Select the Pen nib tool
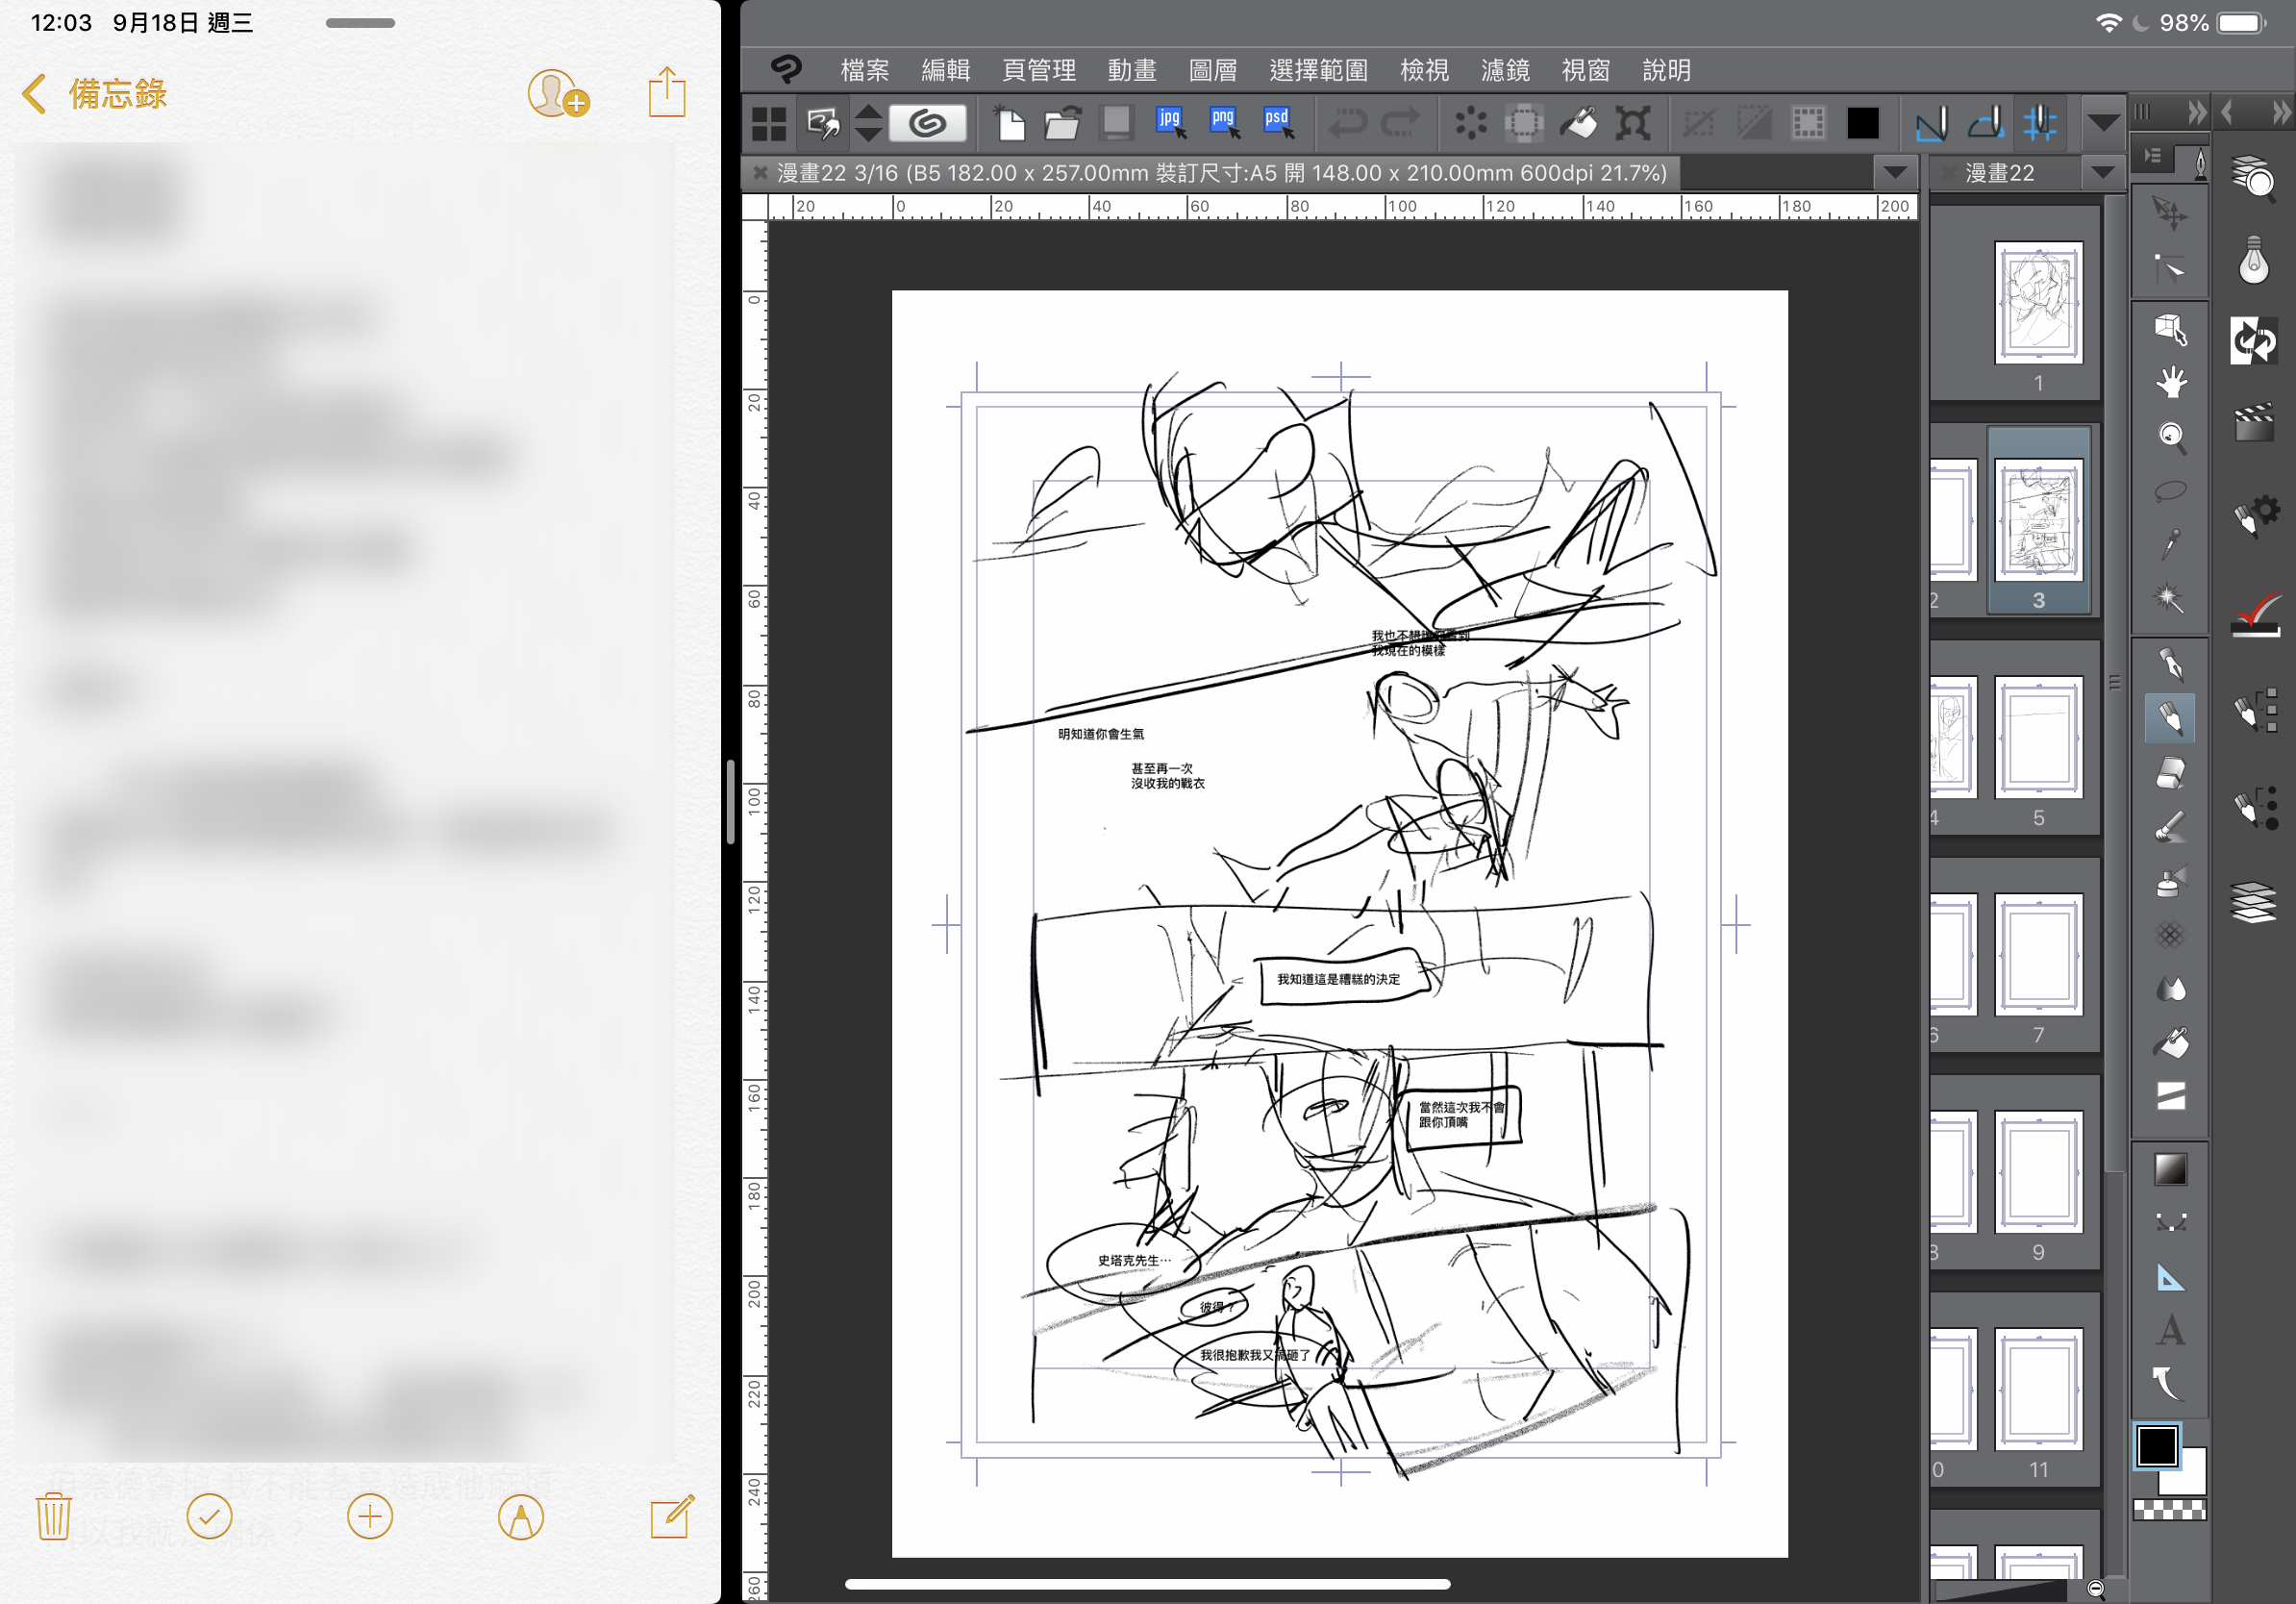Image resolution: width=2296 pixels, height=1604 pixels. [2169, 664]
